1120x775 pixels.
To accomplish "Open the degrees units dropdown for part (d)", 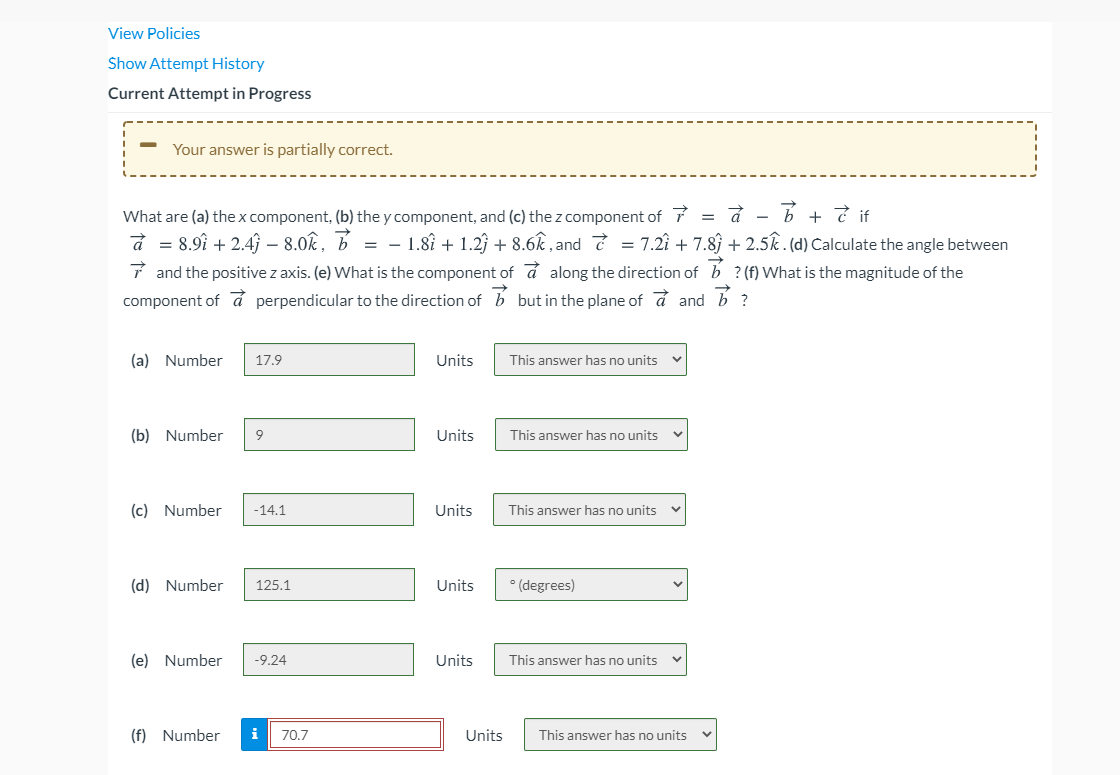I will point(590,584).
